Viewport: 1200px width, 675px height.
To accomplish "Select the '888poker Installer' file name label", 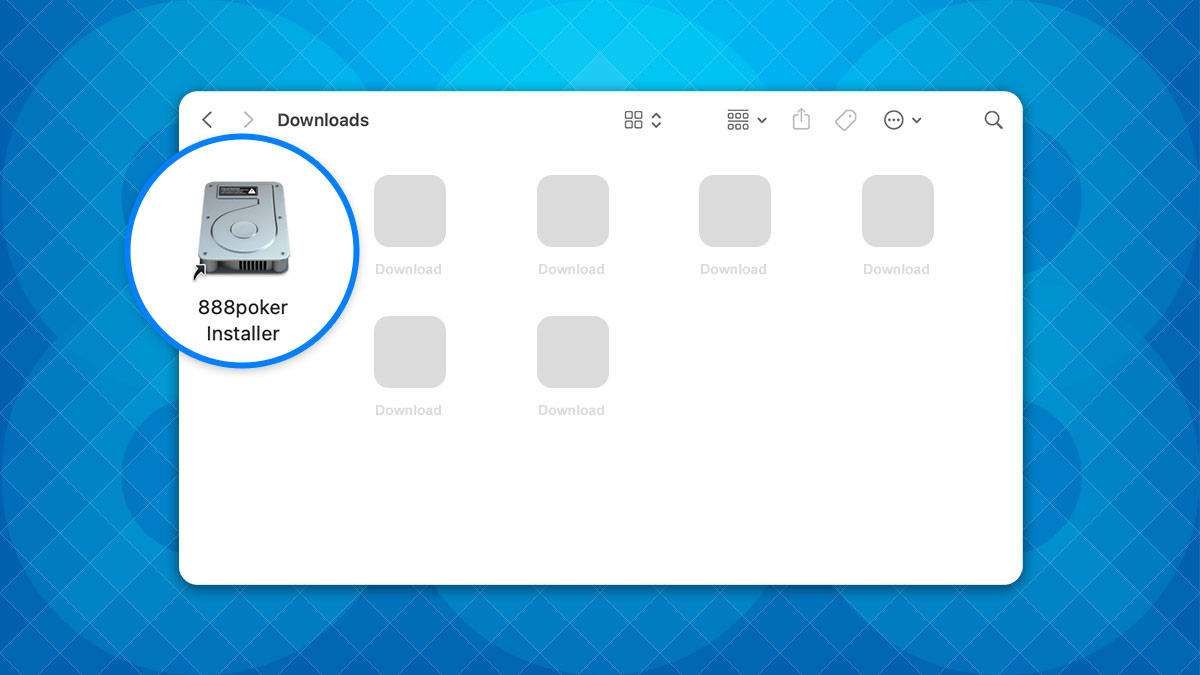I will point(242,321).
